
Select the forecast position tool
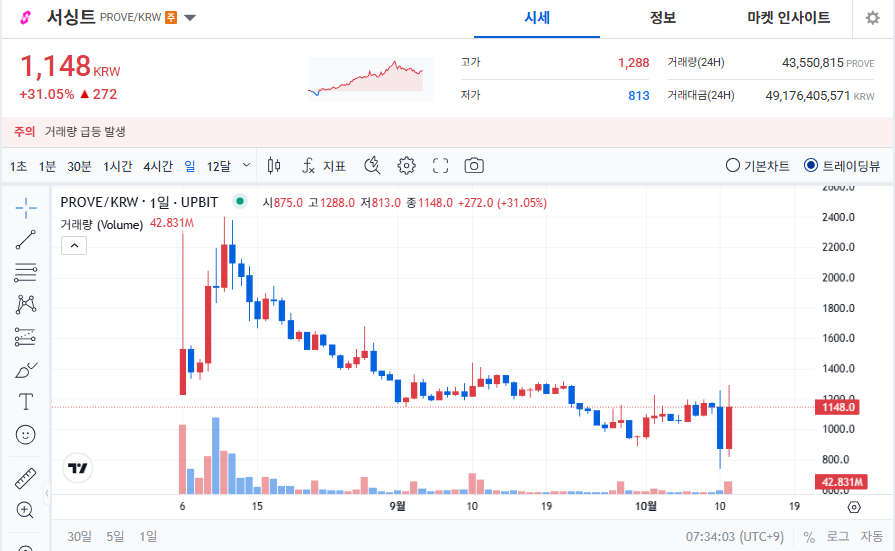pyautogui.click(x=26, y=337)
